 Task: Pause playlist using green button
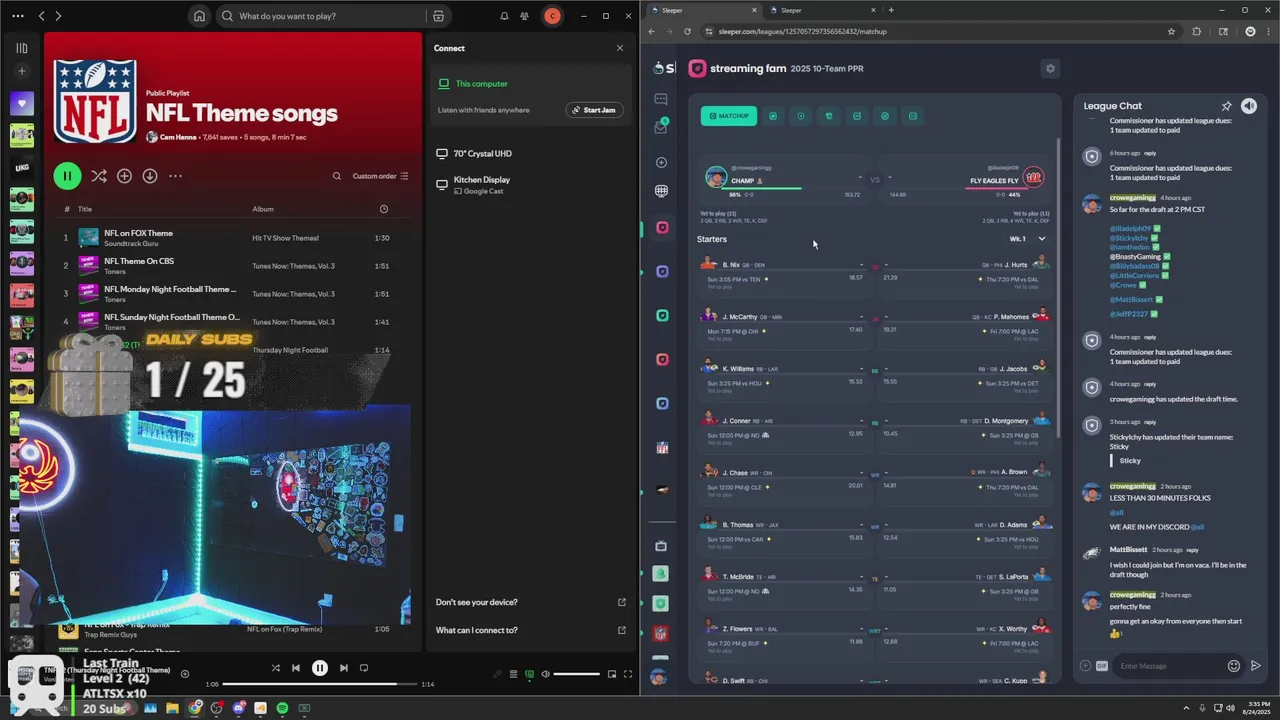click(67, 176)
